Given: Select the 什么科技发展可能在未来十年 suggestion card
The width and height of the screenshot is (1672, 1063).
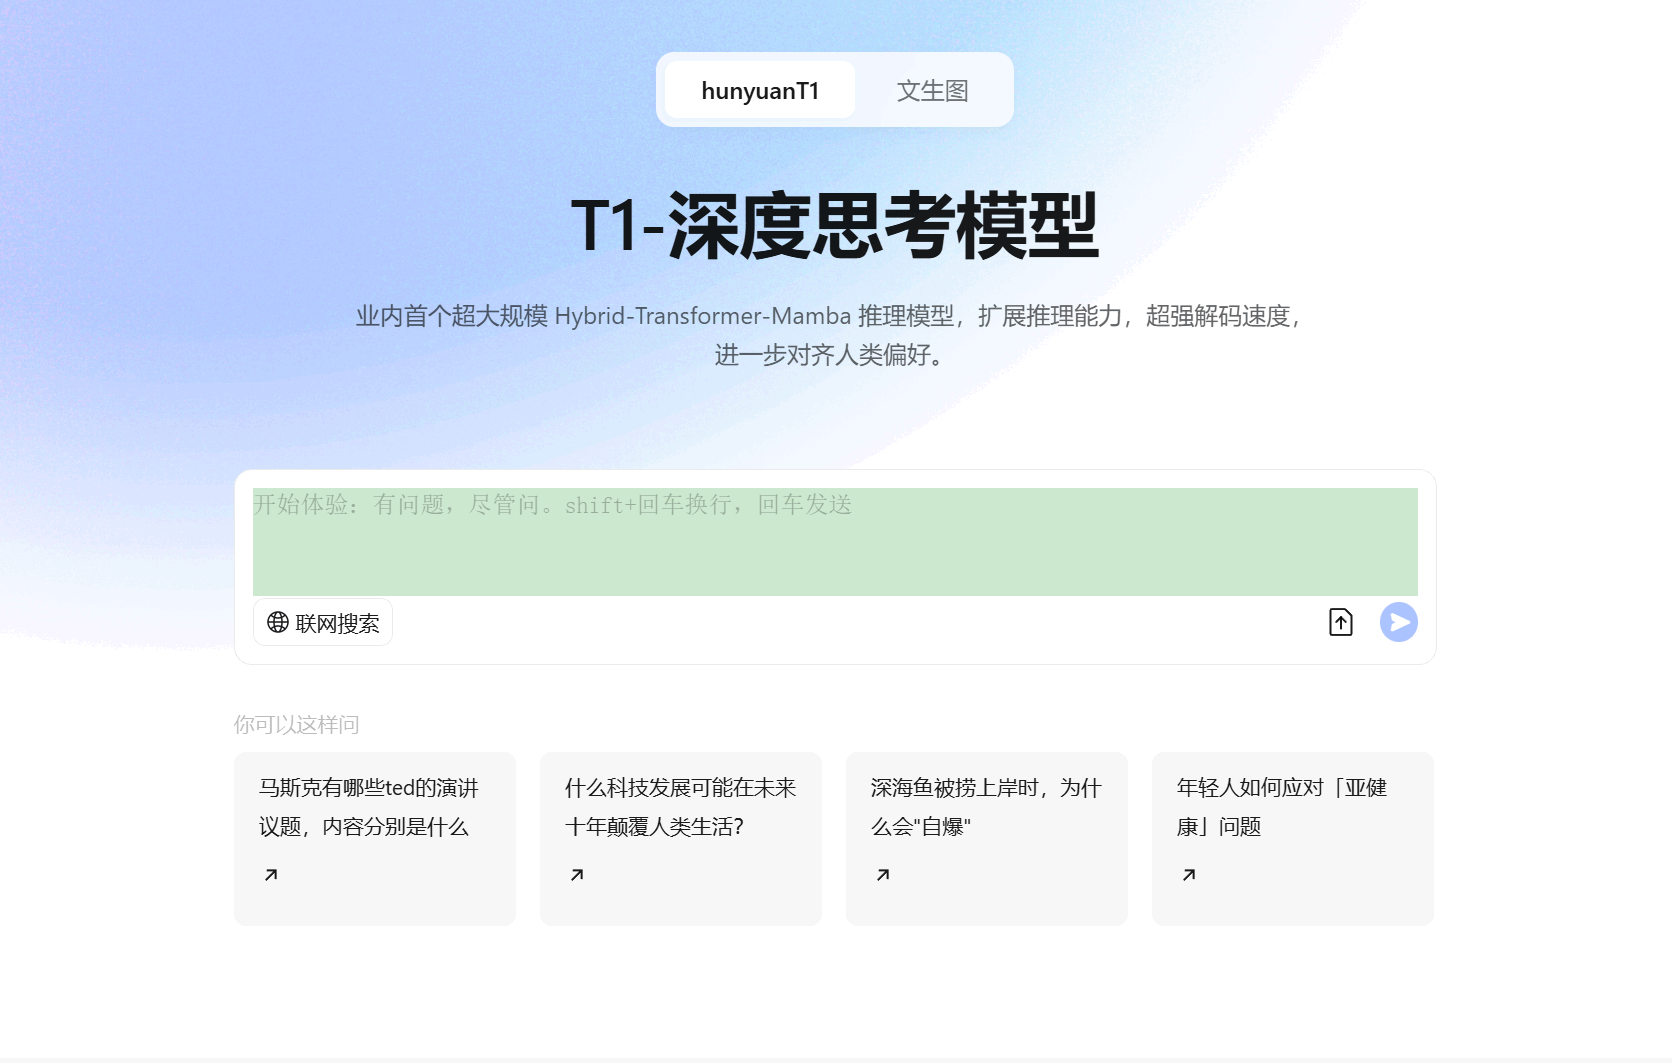Looking at the screenshot, I should pyautogui.click(x=681, y=838).
